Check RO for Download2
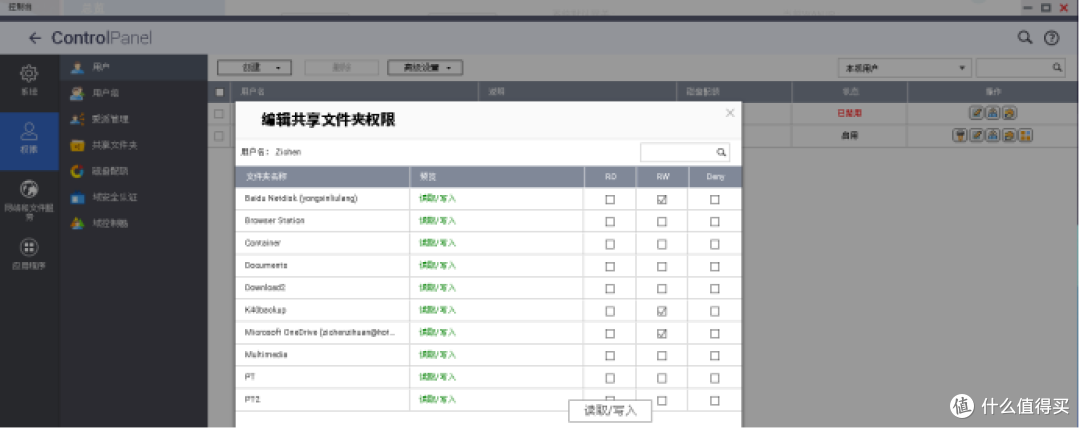The height and width of the screenshot is (429, 1080). 610,289
